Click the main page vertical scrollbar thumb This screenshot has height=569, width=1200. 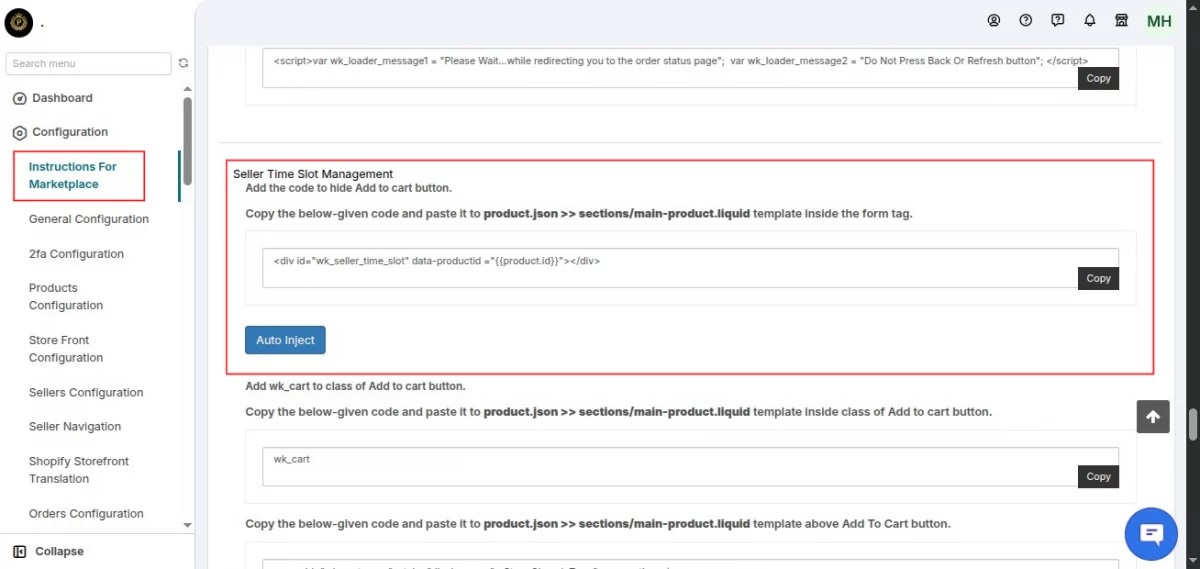tap(1192, 425)
